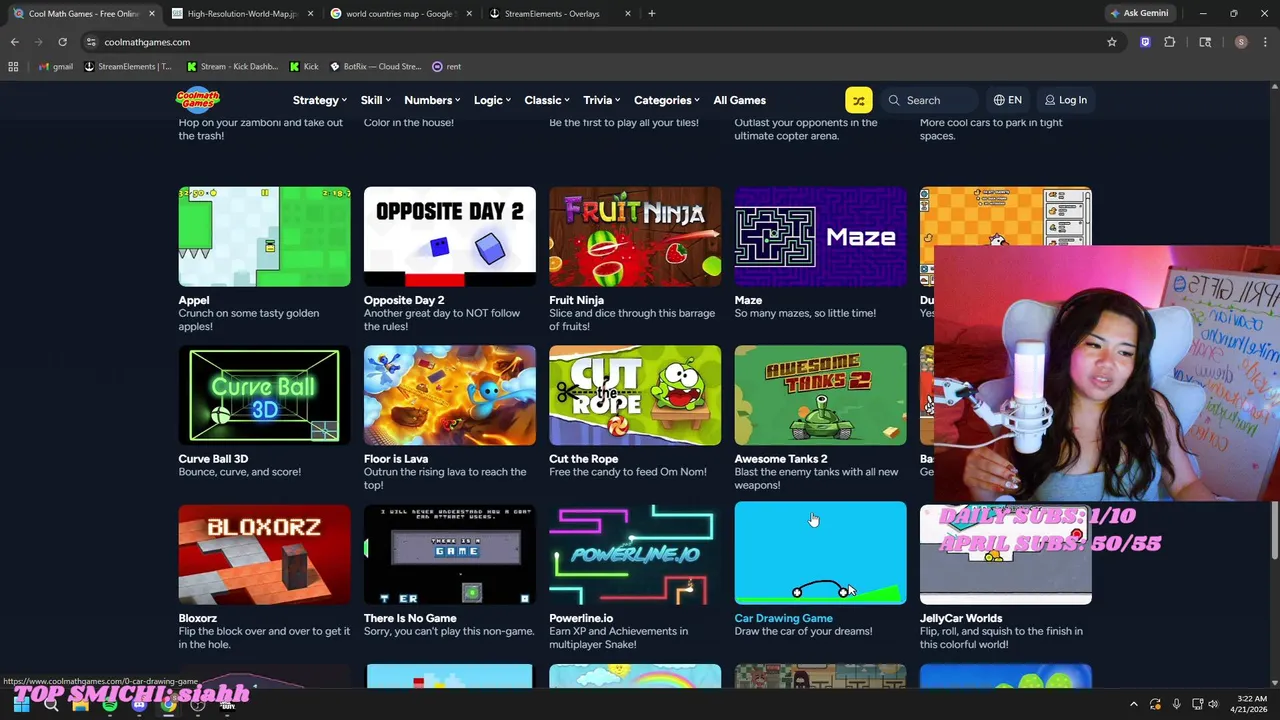Expand the Trivia menu
Viewport: 1280px width, 720px height.
601,100
